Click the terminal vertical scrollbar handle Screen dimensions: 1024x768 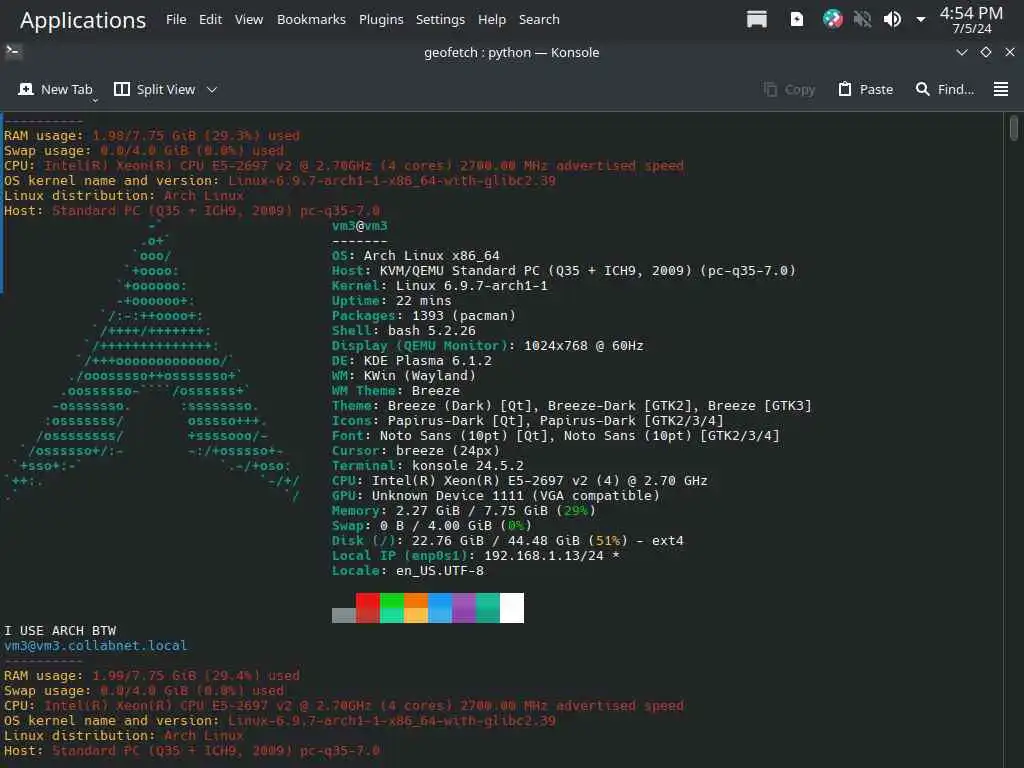click(x=1013, y=127)
